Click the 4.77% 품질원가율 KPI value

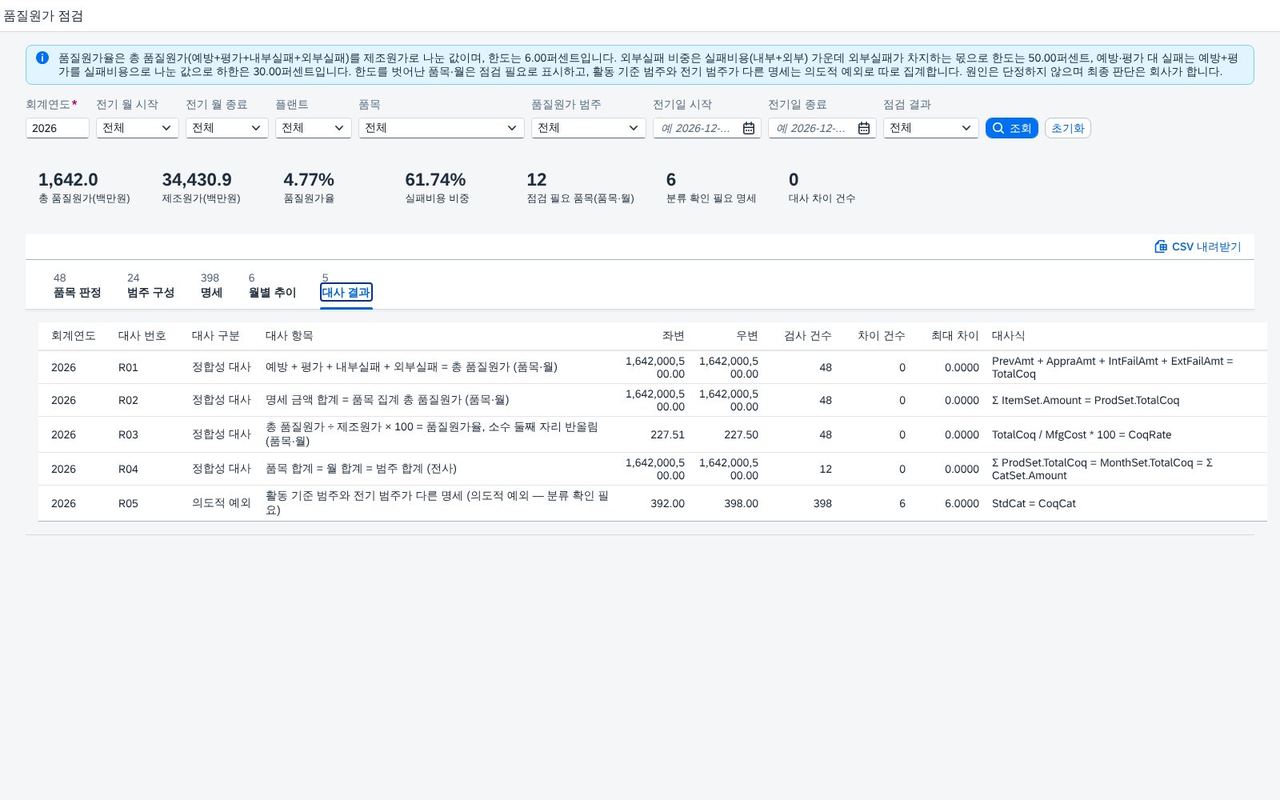(309, 180)
